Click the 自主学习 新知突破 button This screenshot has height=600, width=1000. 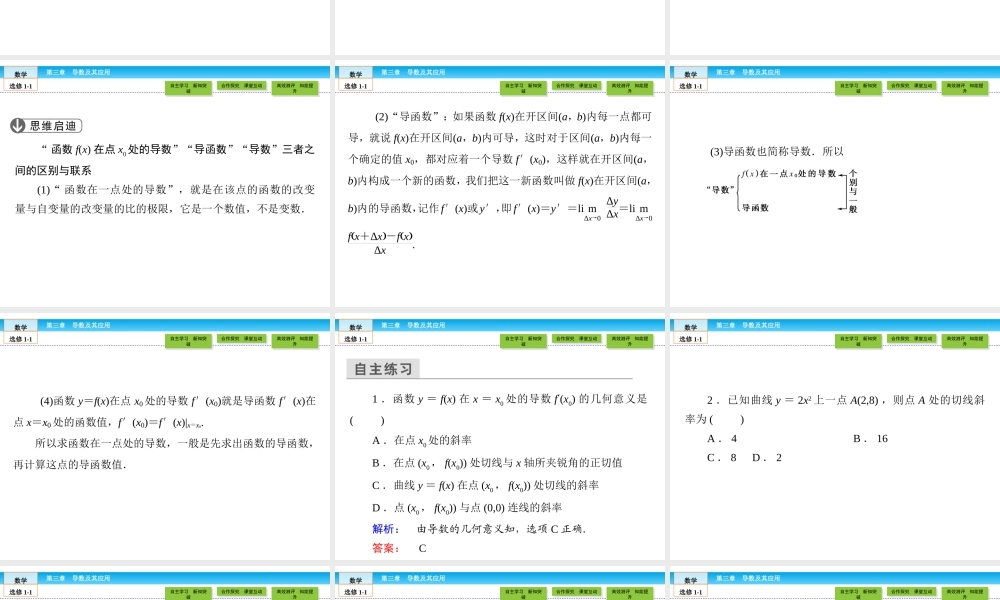(x=188, y=88)
